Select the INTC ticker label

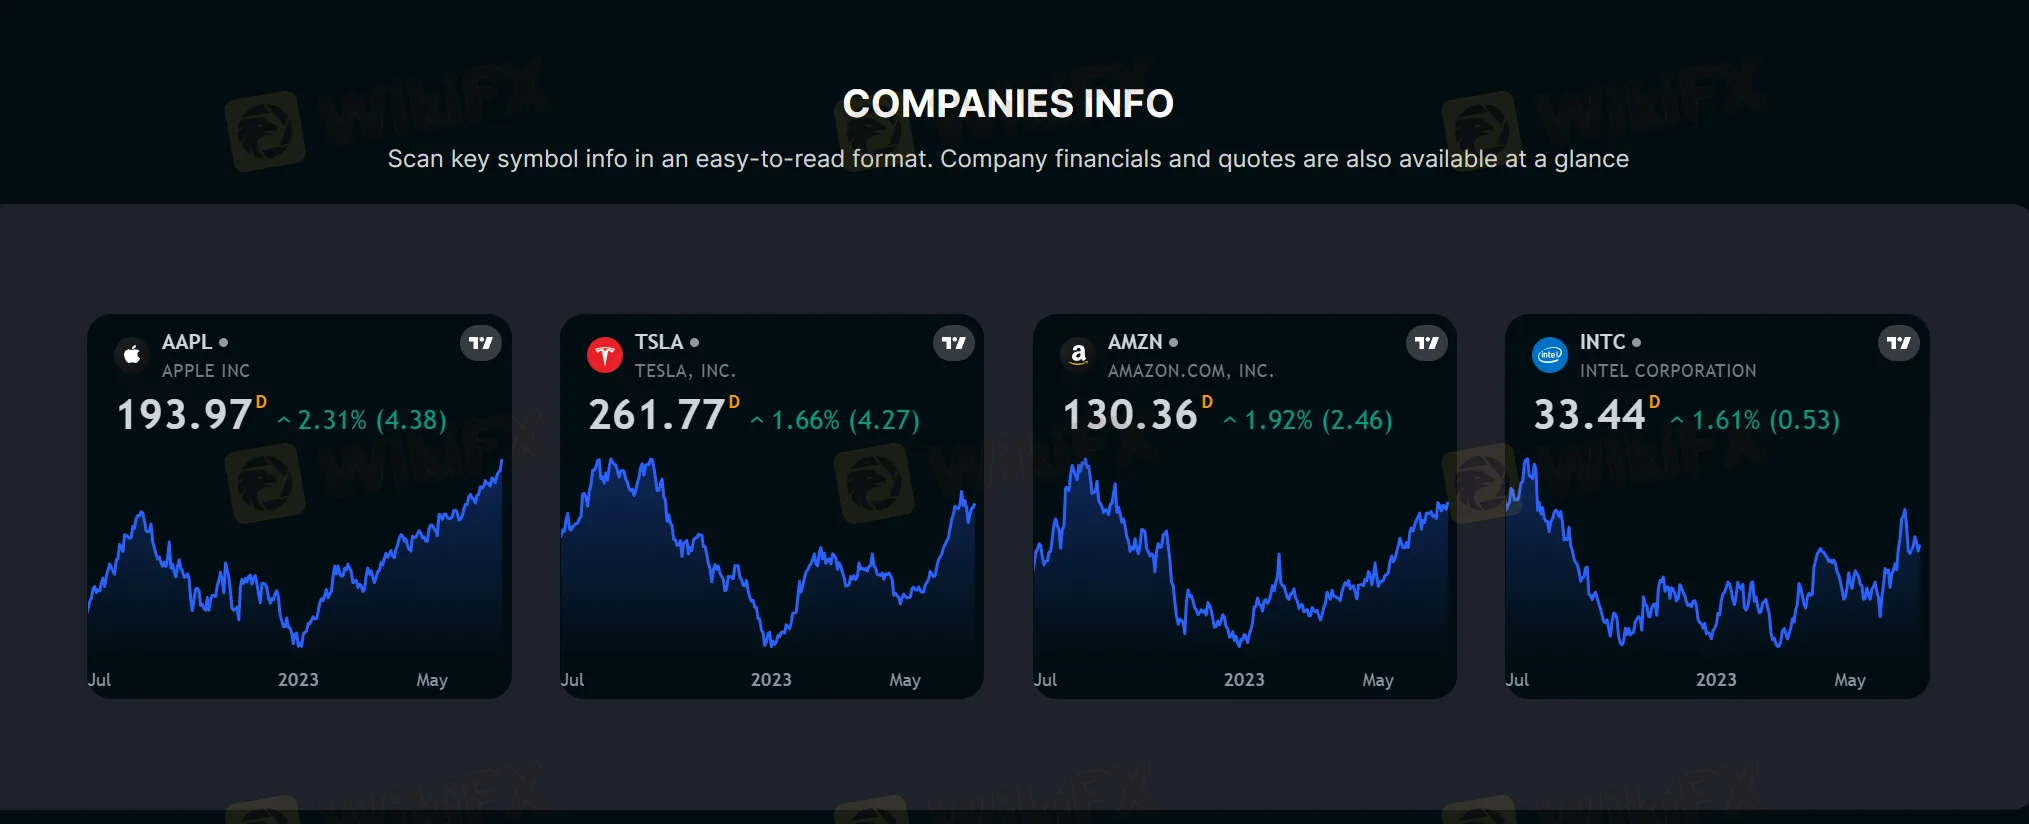(x=1602, y=342)
